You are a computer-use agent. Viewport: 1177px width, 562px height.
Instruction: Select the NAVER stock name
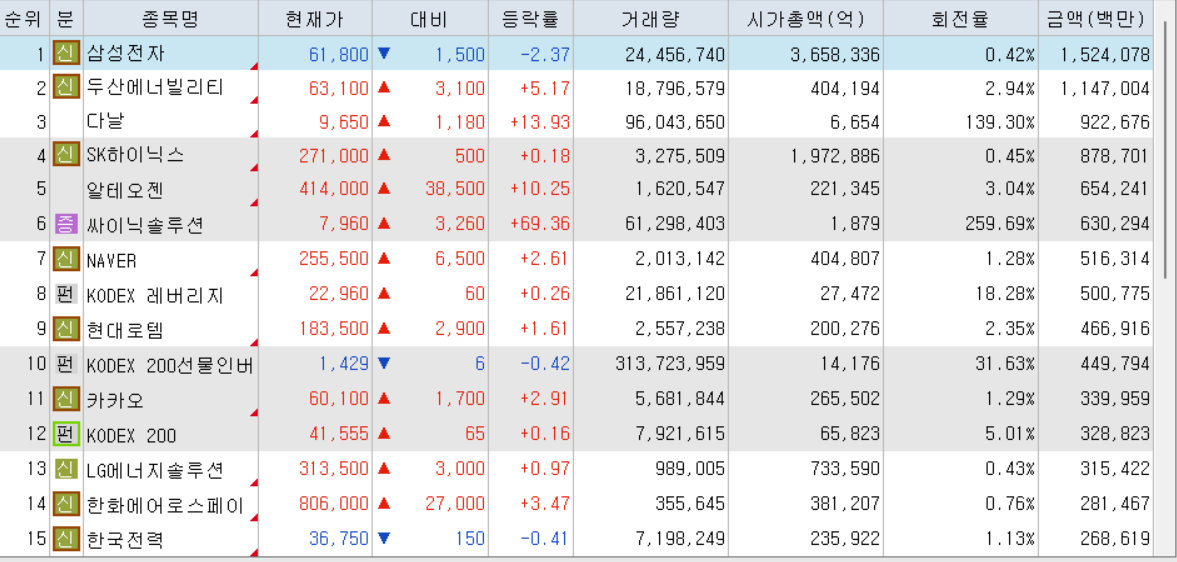[x=112, y=260]
